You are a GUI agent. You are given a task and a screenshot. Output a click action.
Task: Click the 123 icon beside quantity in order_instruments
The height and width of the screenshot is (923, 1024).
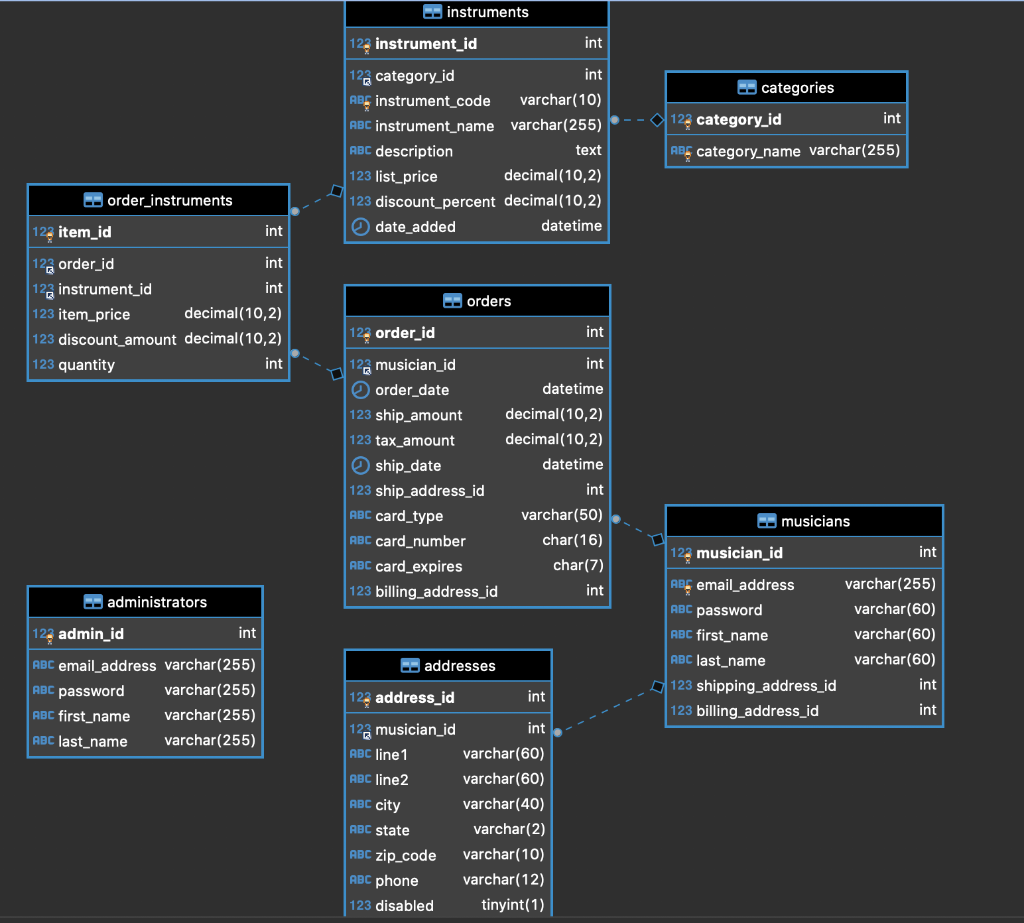click(x=44, y=364)
